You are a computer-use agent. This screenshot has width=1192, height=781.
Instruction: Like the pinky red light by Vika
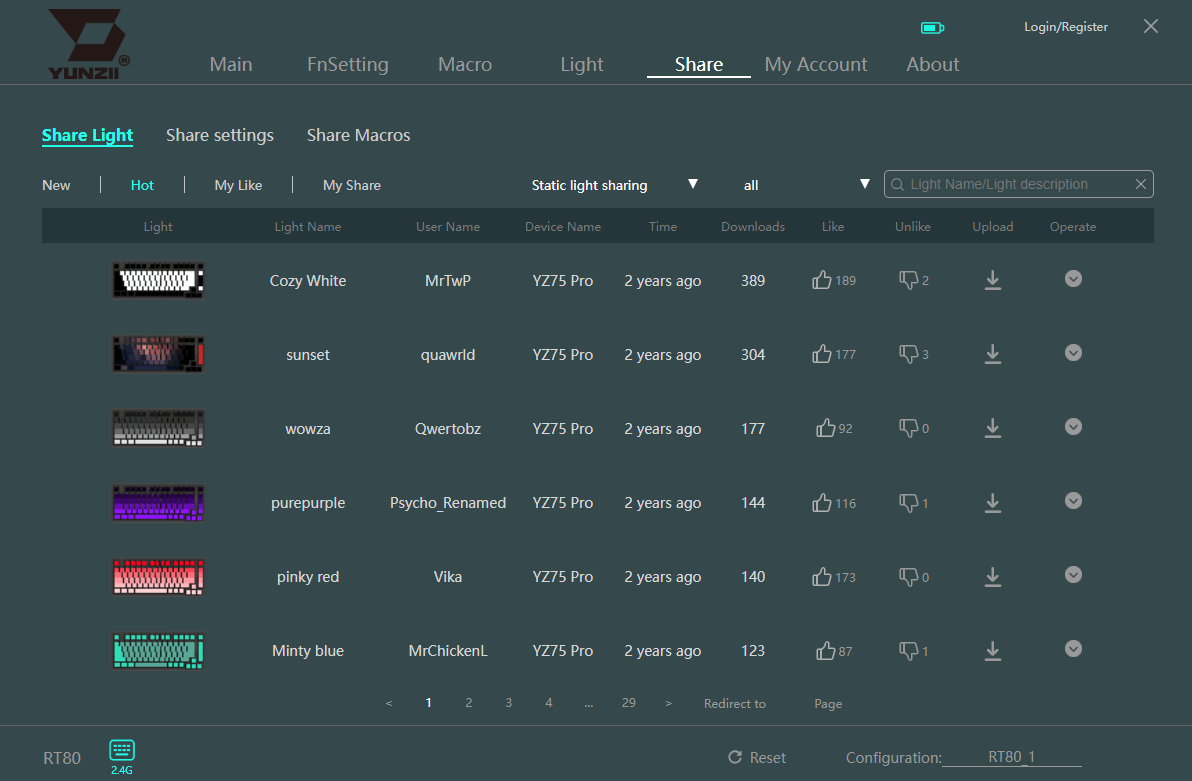click(x=823, y=576)
